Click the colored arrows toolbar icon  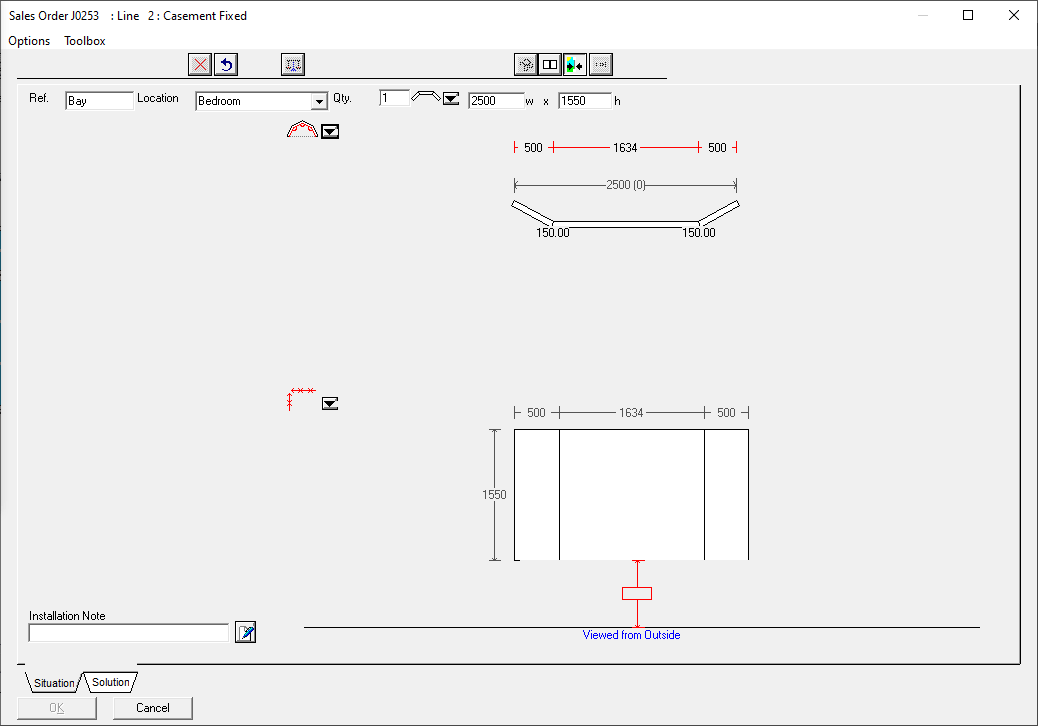[575, 65]
